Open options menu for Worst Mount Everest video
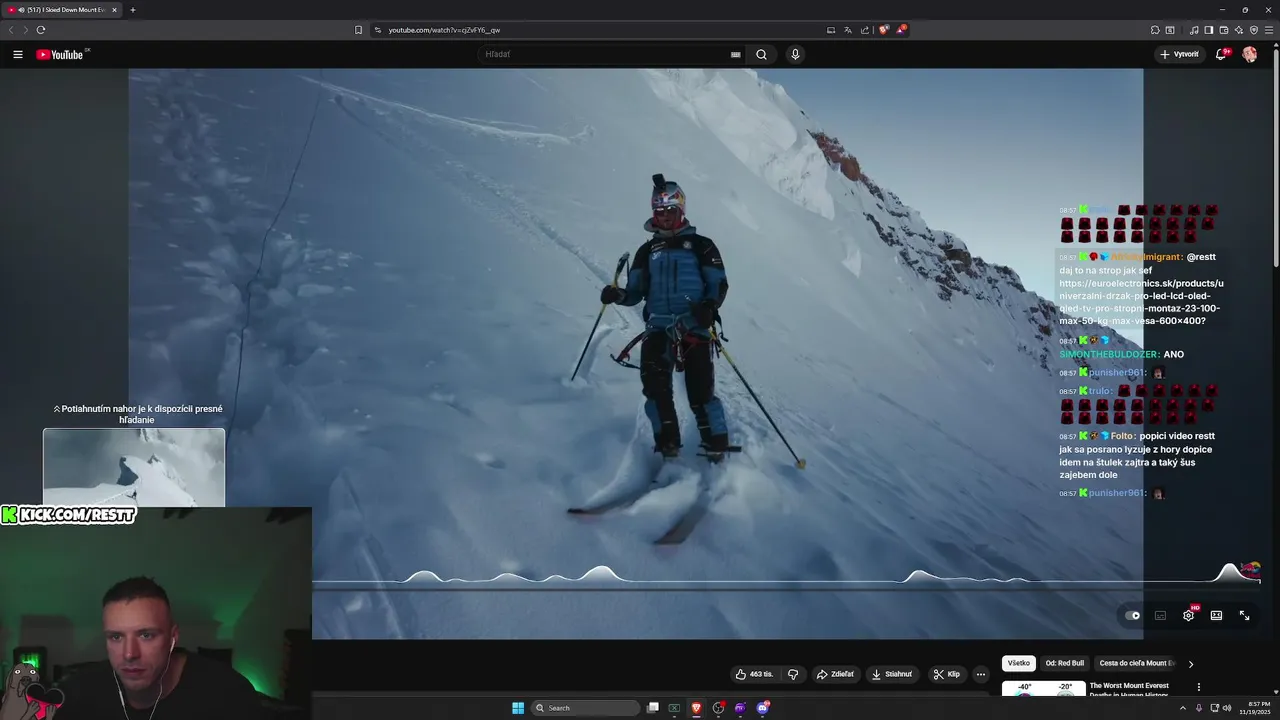This screenshot has height=720, width=1280. coord(1198,687)
